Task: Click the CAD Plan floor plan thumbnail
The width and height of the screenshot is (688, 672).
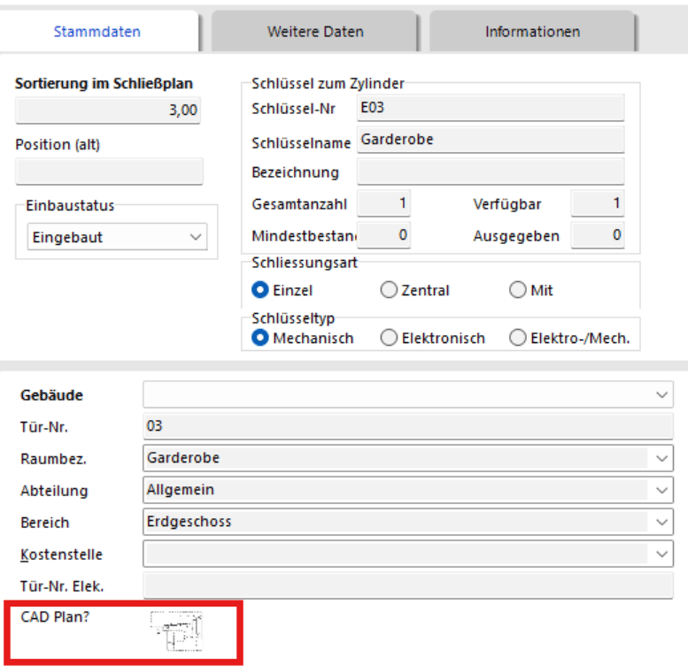Action: [x=176, y=631]
